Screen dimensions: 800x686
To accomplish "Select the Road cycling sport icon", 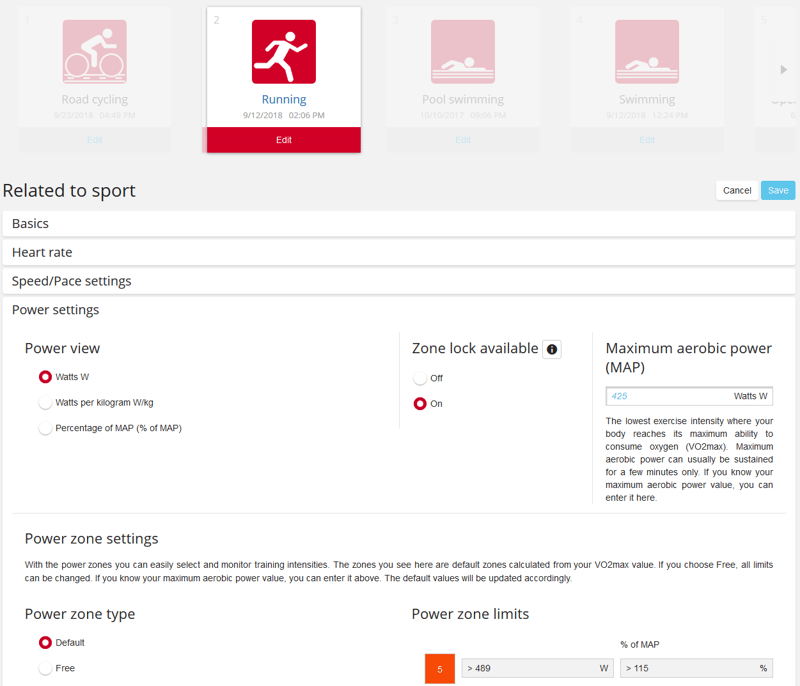I will (94, 52).
